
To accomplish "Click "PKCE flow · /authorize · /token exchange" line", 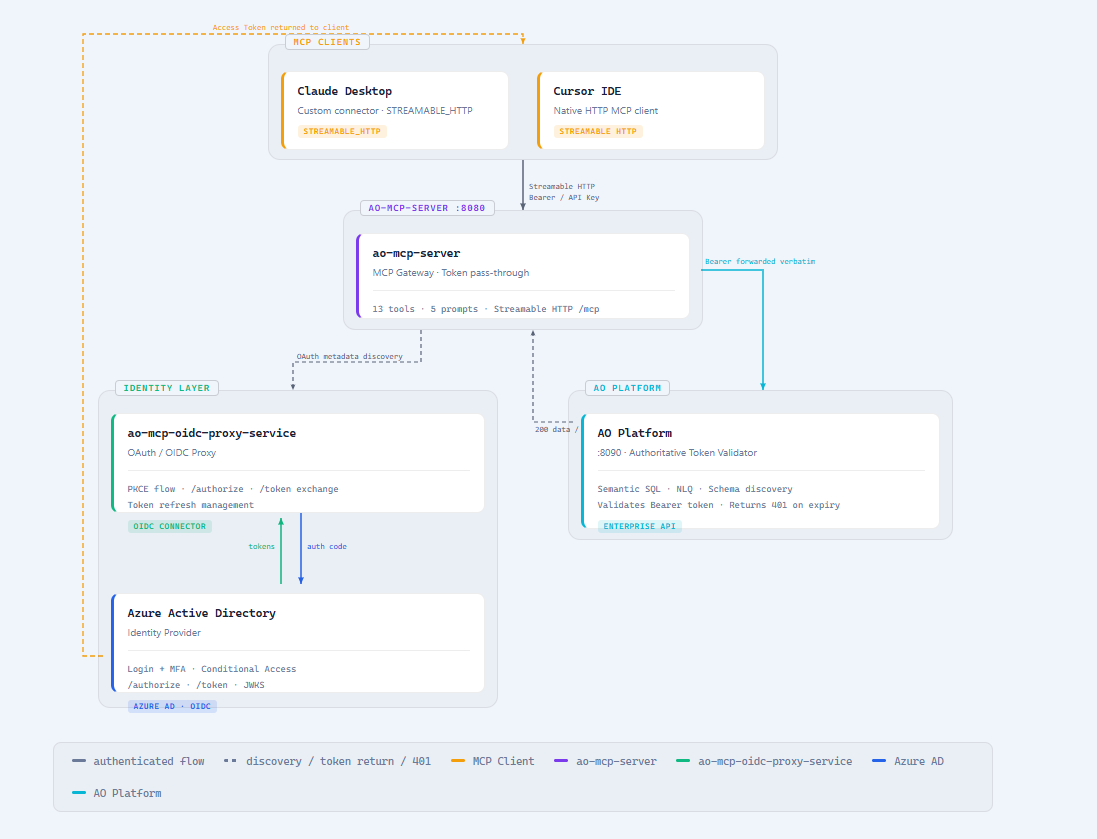I will (x=233, y=489).
